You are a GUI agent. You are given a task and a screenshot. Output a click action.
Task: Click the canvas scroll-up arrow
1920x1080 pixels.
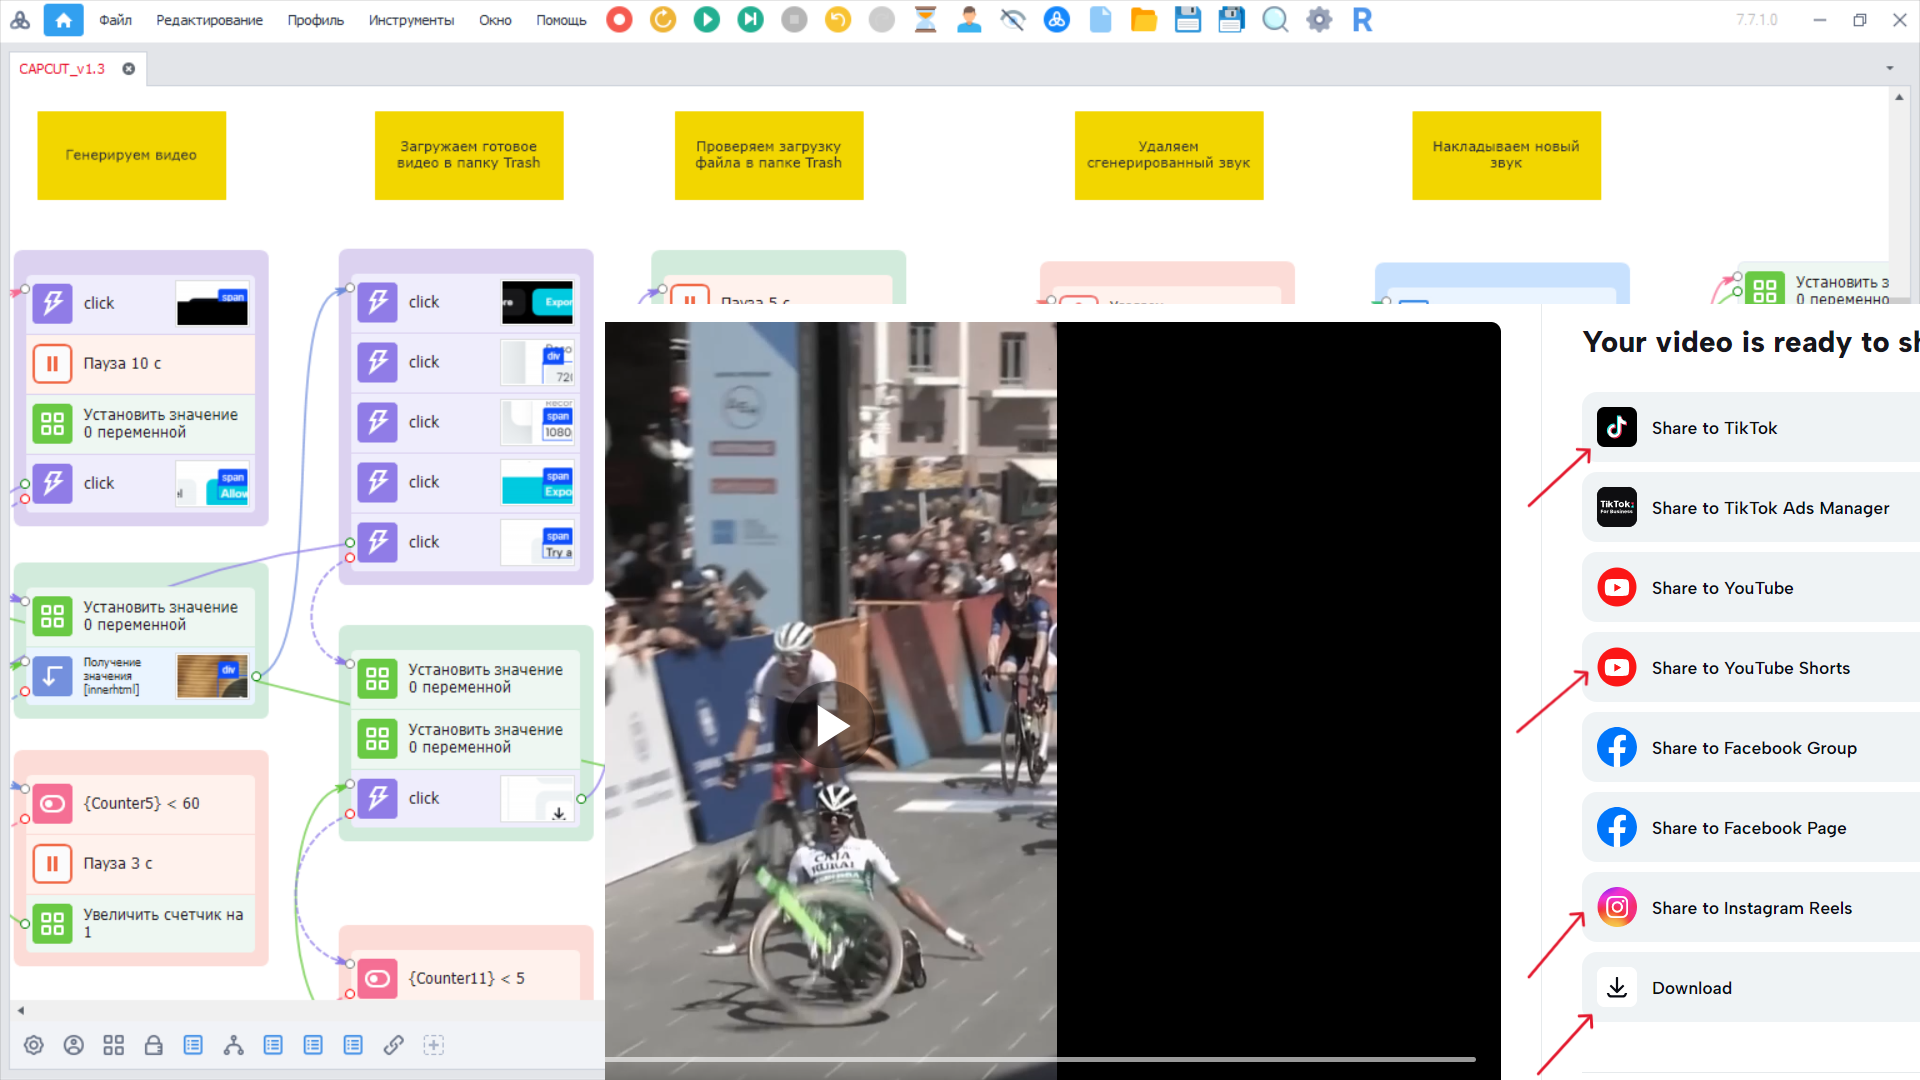tap(1899, 97)
